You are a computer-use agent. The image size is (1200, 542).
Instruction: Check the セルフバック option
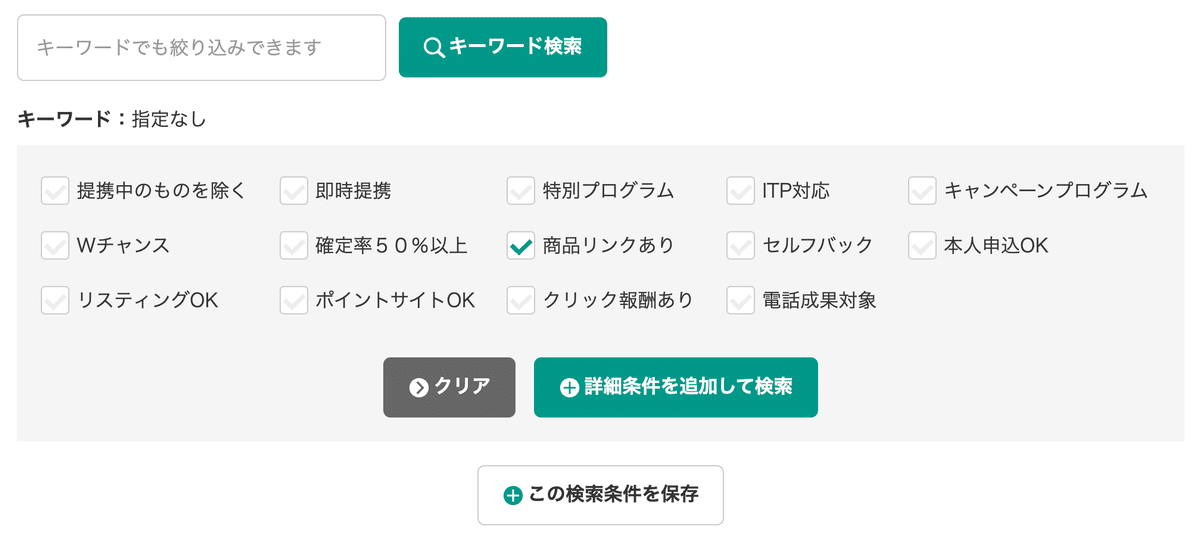740,245
